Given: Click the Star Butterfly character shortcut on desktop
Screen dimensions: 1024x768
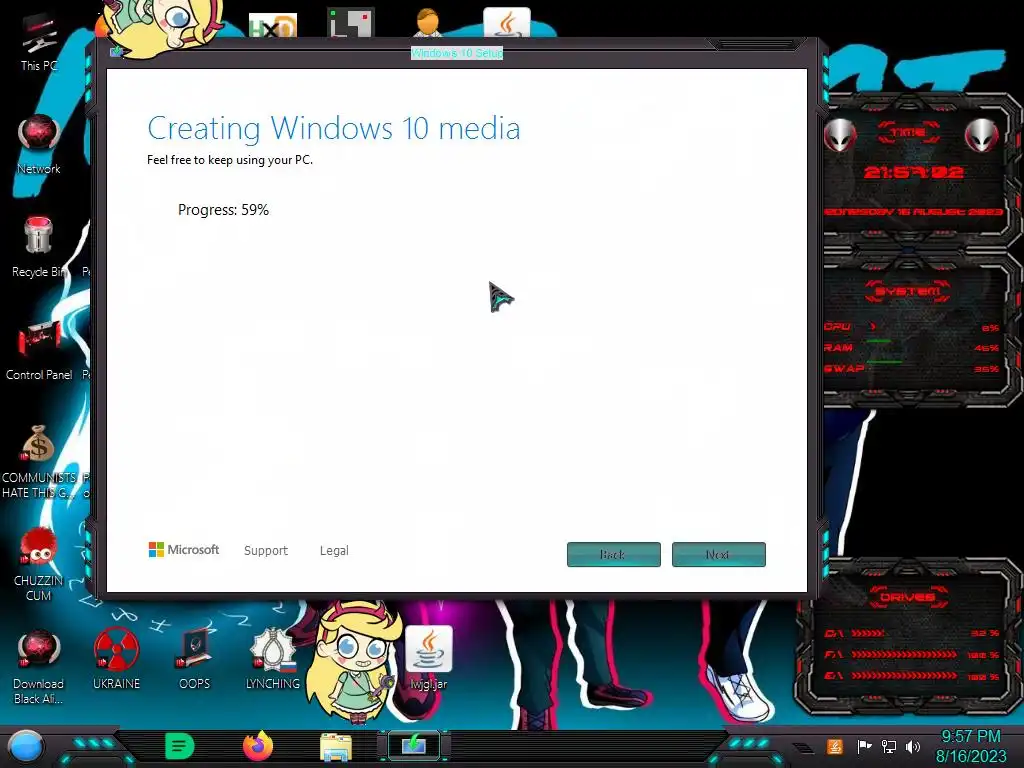Looking at the screenshot, I should tap(353, 660).
